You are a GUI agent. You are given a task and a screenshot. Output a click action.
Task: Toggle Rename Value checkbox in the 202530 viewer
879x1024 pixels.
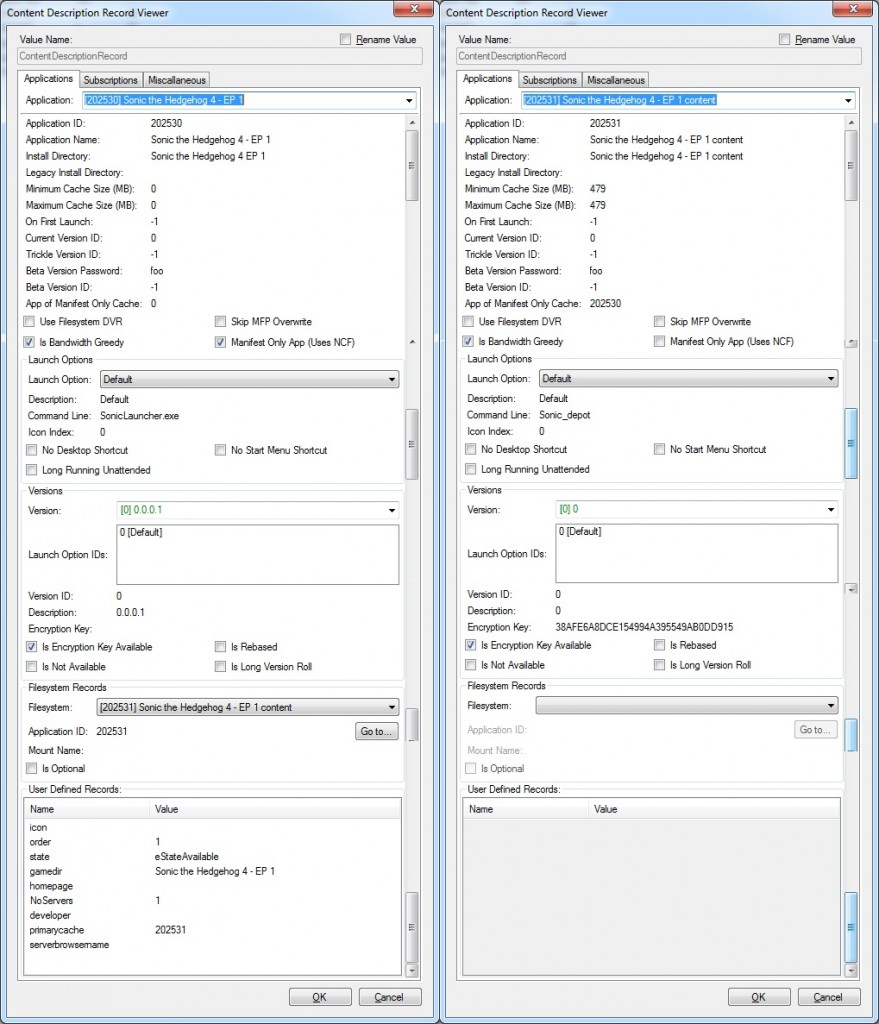pyautogui.click(x=346, y=40)
